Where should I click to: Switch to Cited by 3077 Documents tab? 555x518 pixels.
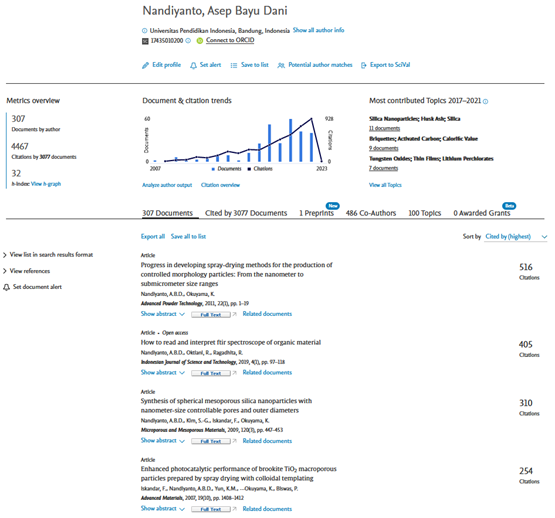(x=246, y=213)
